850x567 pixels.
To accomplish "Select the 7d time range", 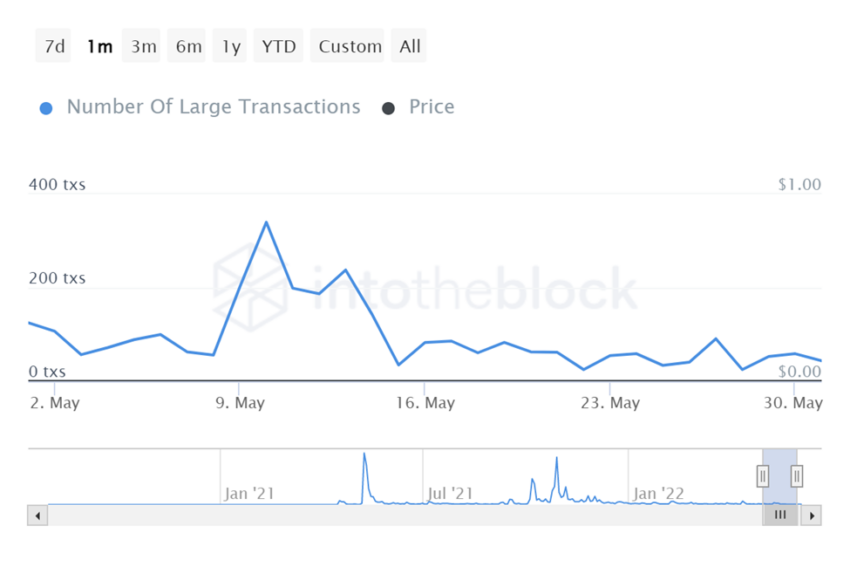I will tap(54, 46).
